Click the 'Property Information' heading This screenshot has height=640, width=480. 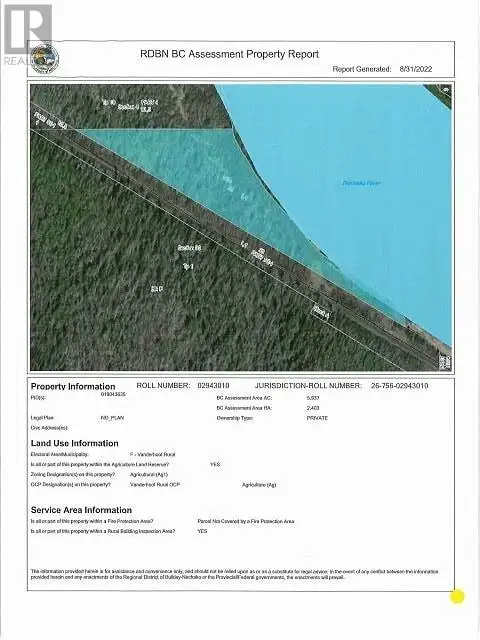click(x=73, y=386)
